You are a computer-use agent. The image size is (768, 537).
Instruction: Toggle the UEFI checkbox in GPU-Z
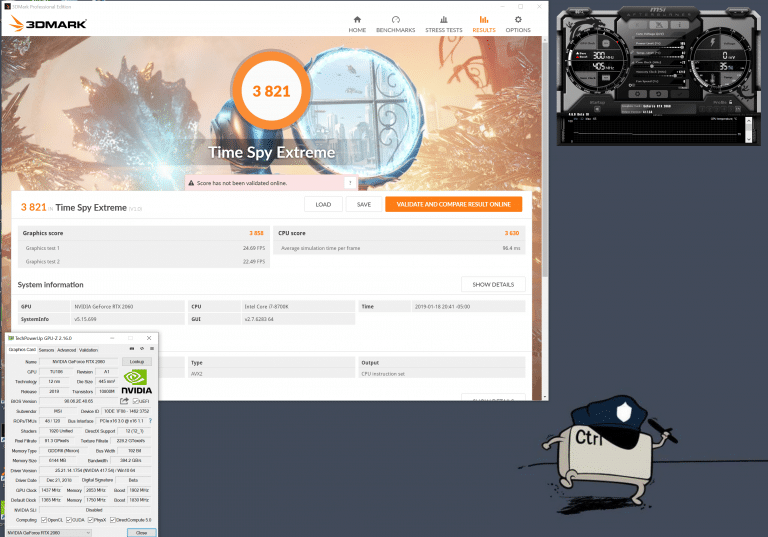tap(135, 401)
